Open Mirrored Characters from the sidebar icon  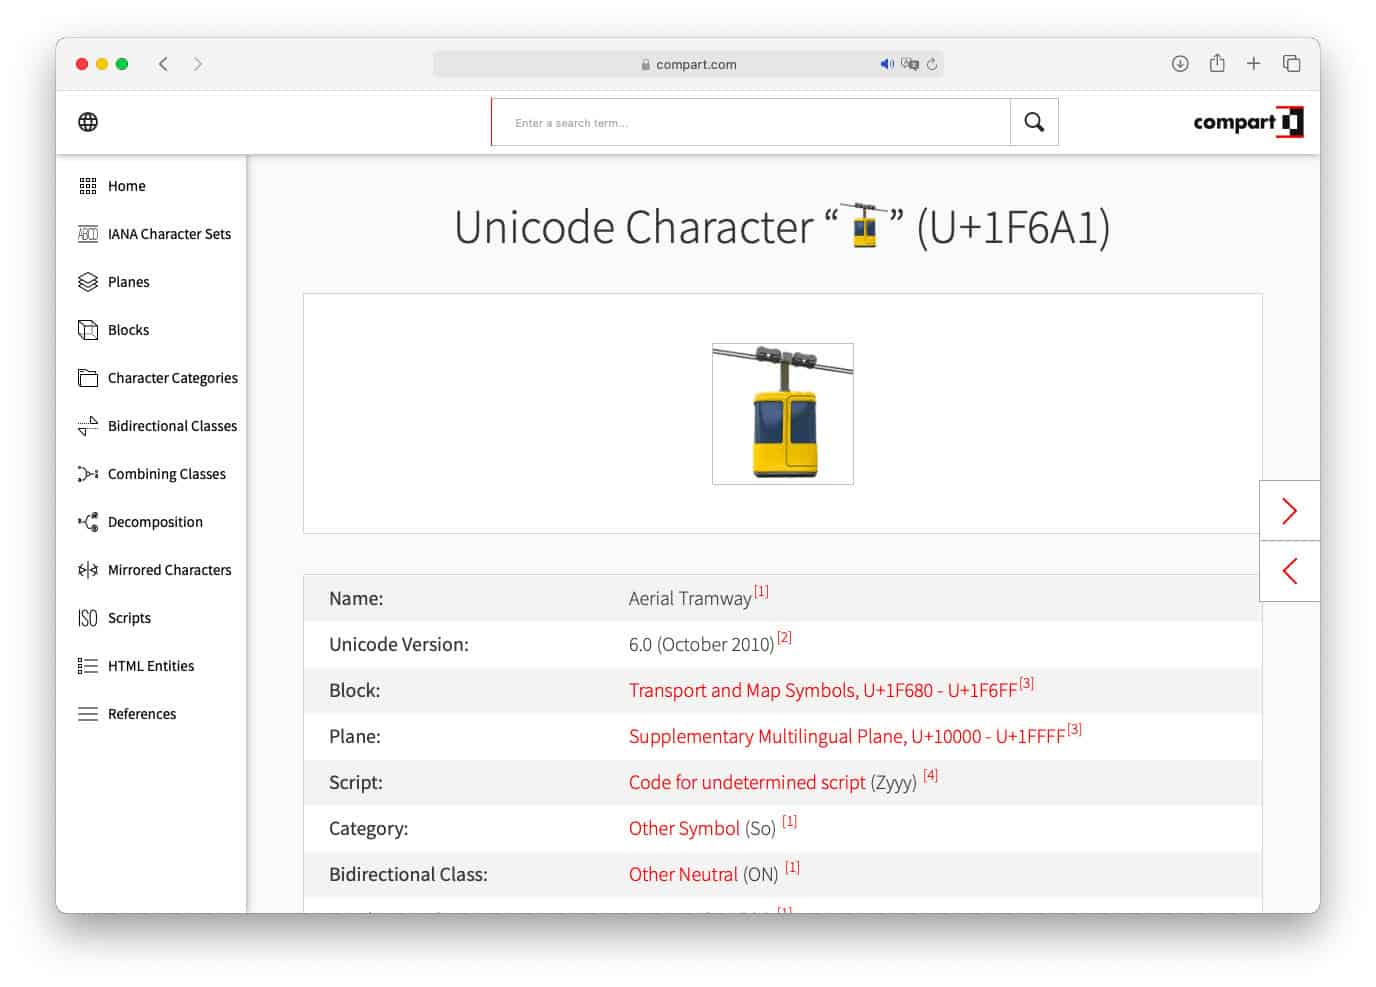pos(88,569)
